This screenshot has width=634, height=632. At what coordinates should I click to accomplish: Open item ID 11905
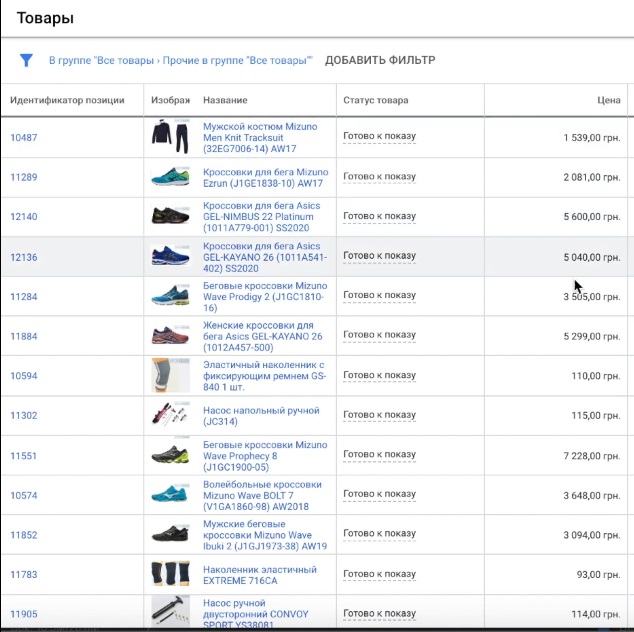coord(23,614)
